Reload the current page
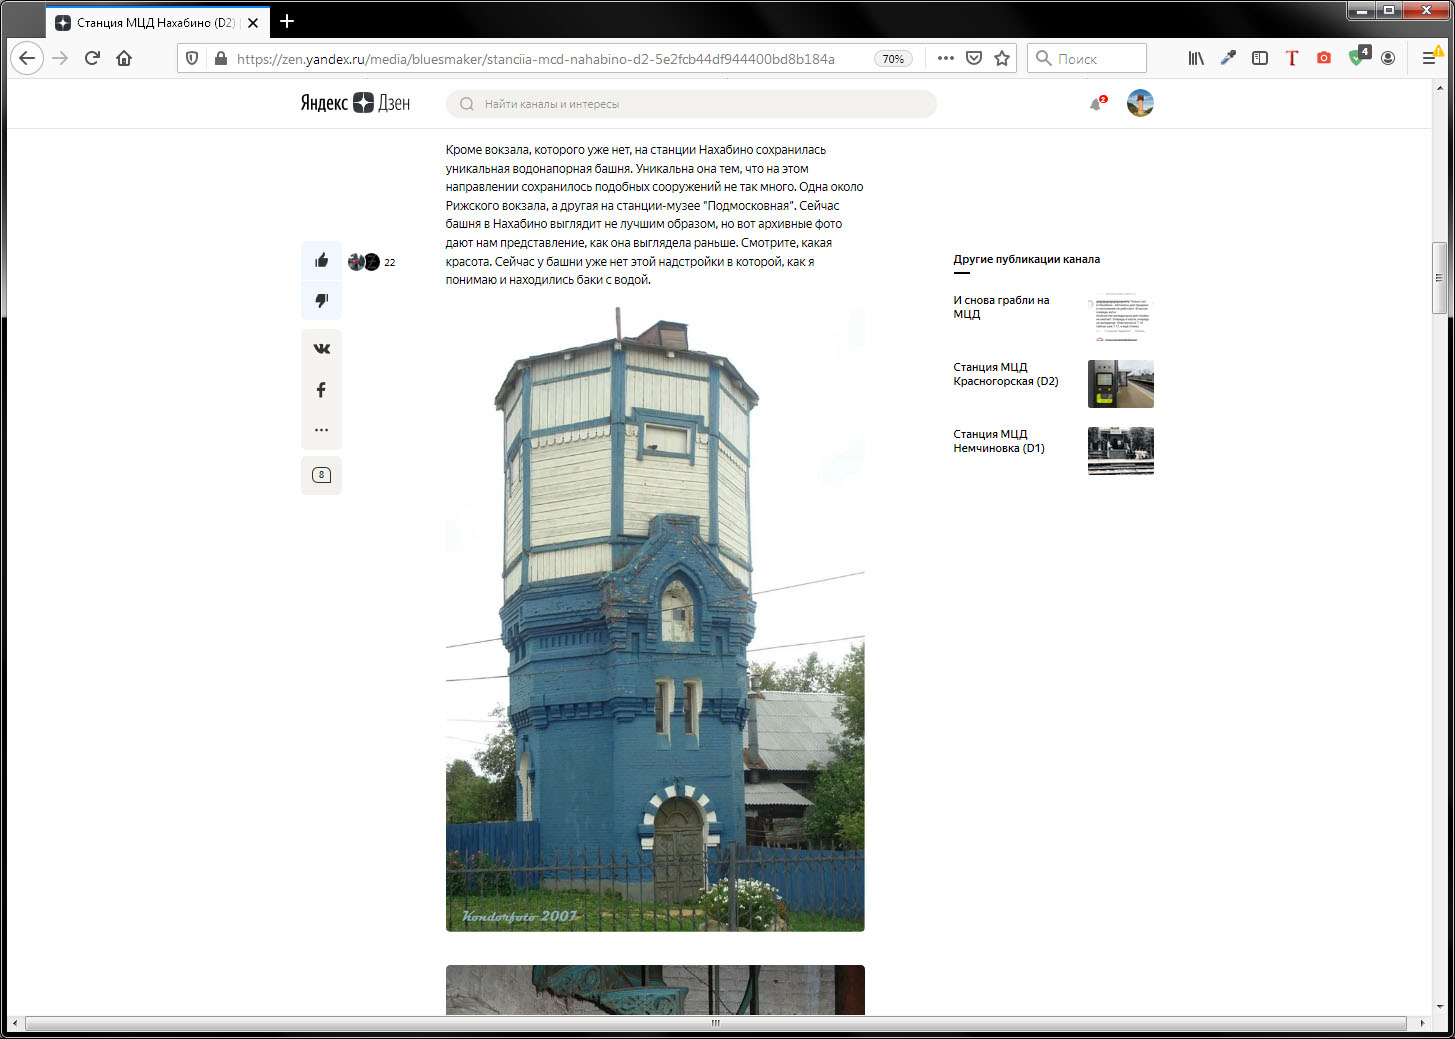Image resolution: width=1455 pixels, height=1039 pixels. tap(92, 58)
